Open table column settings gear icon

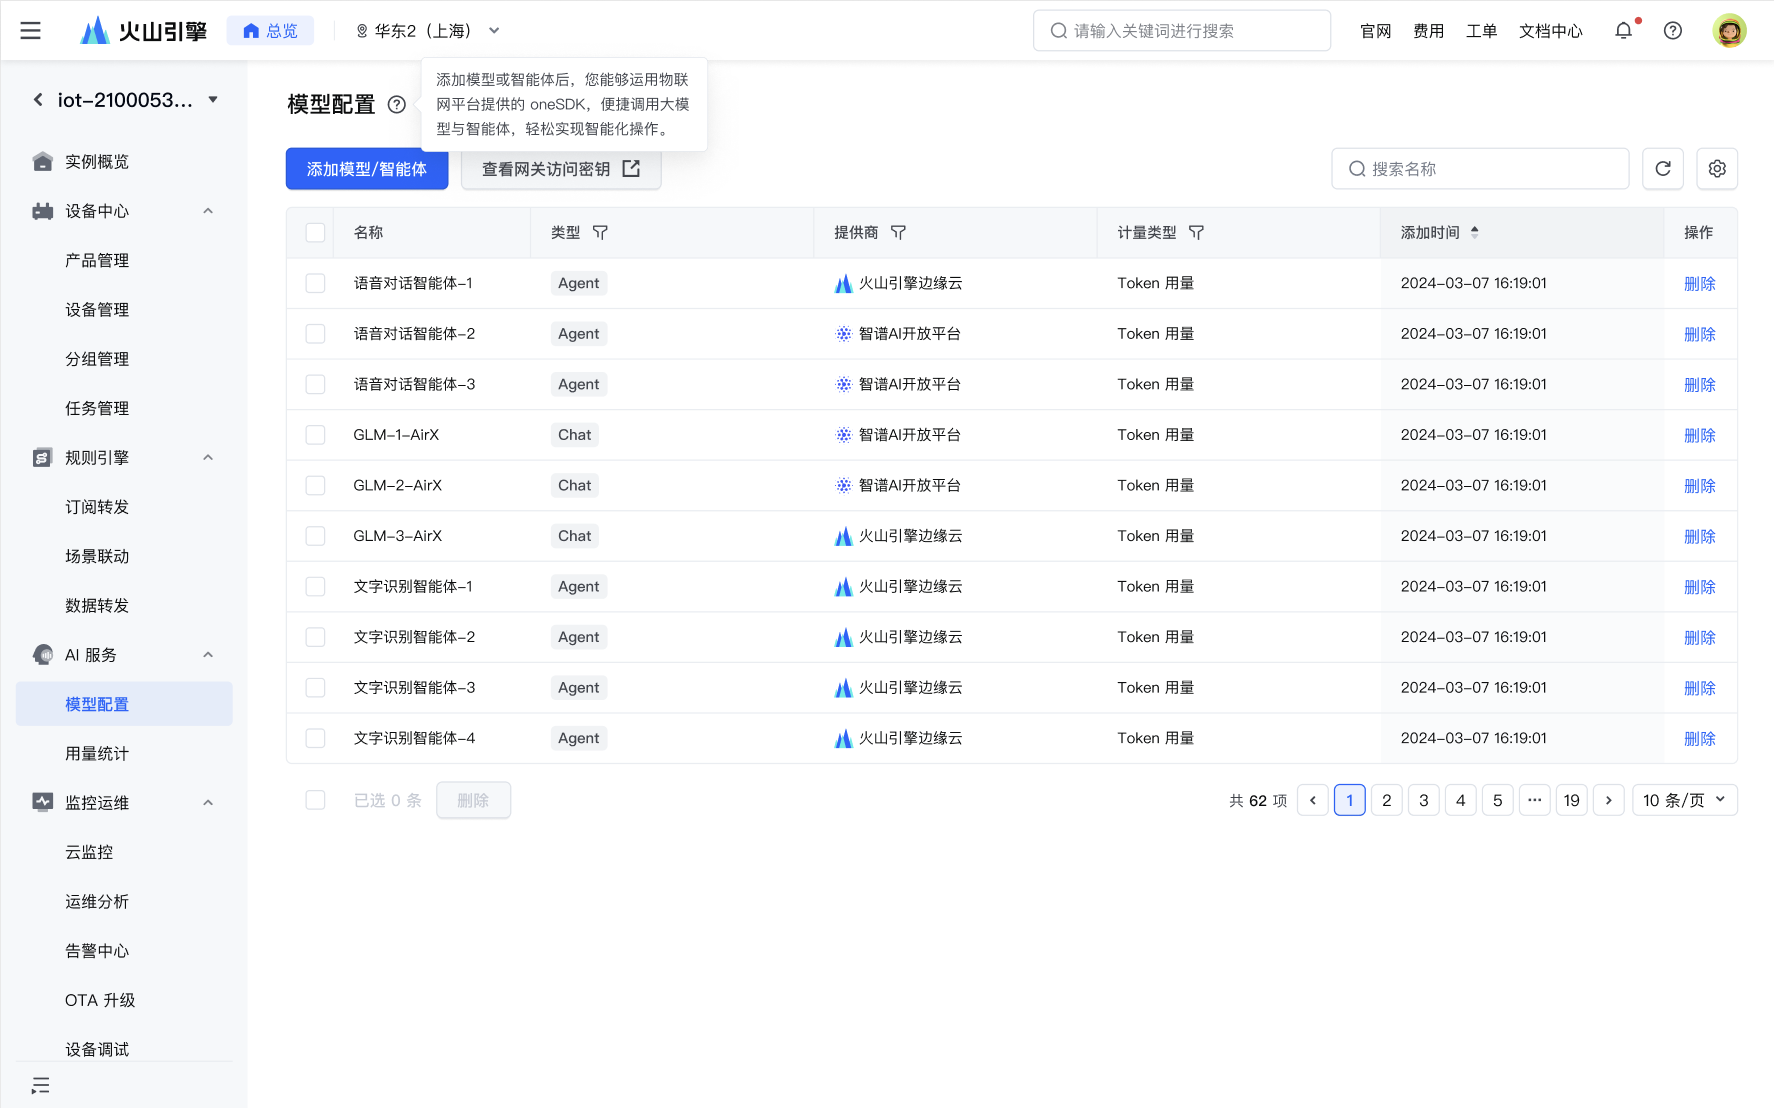click(1717, 169)
